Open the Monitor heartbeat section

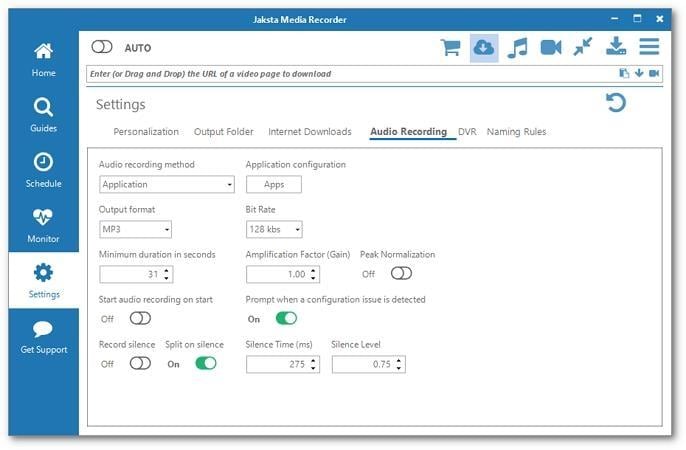pyautogui.click(x=43, y=225)
